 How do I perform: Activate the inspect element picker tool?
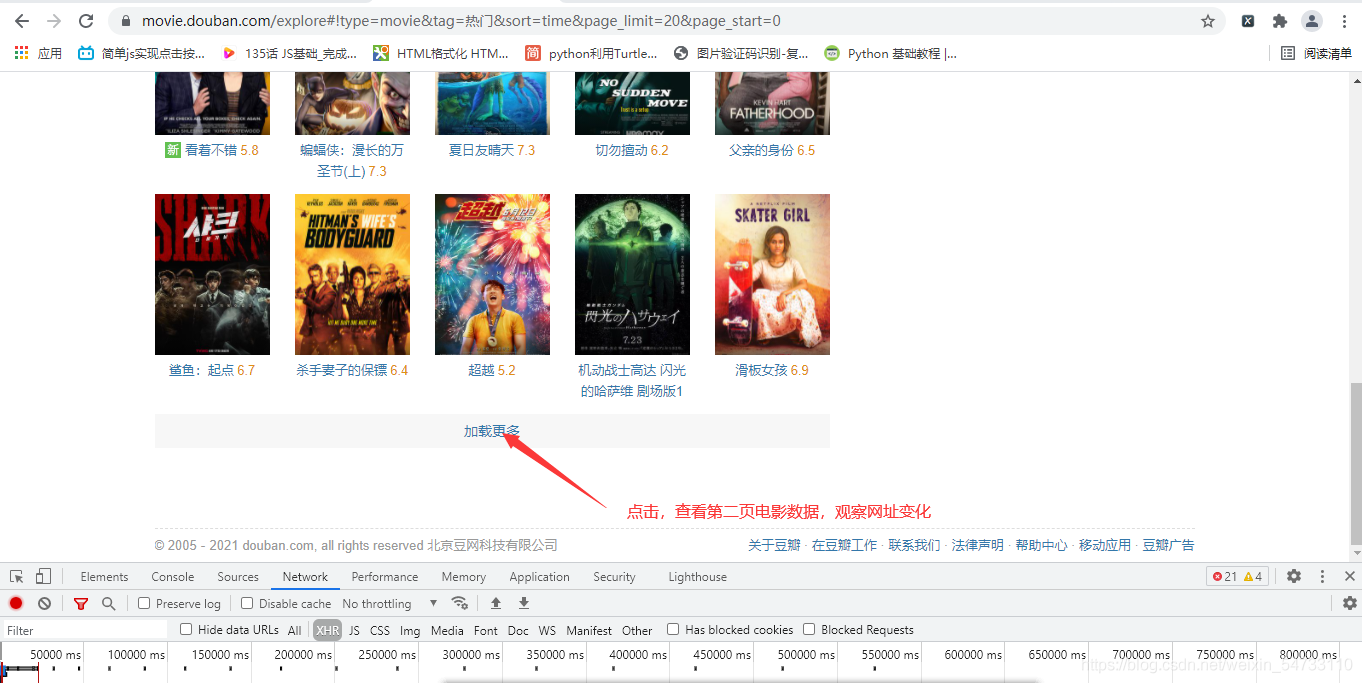click(17, 576)
